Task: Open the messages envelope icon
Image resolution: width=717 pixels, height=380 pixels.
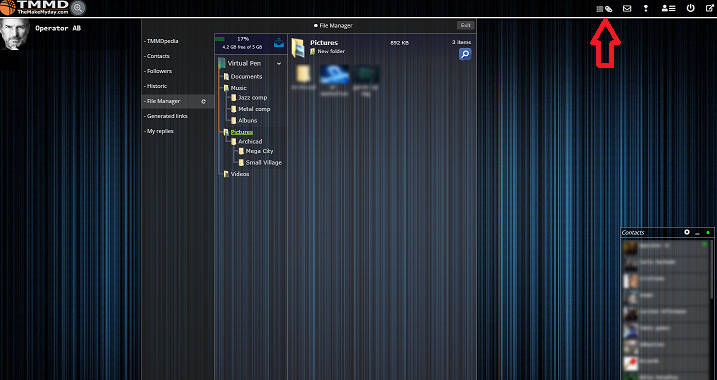Action: tap(627, 8)
